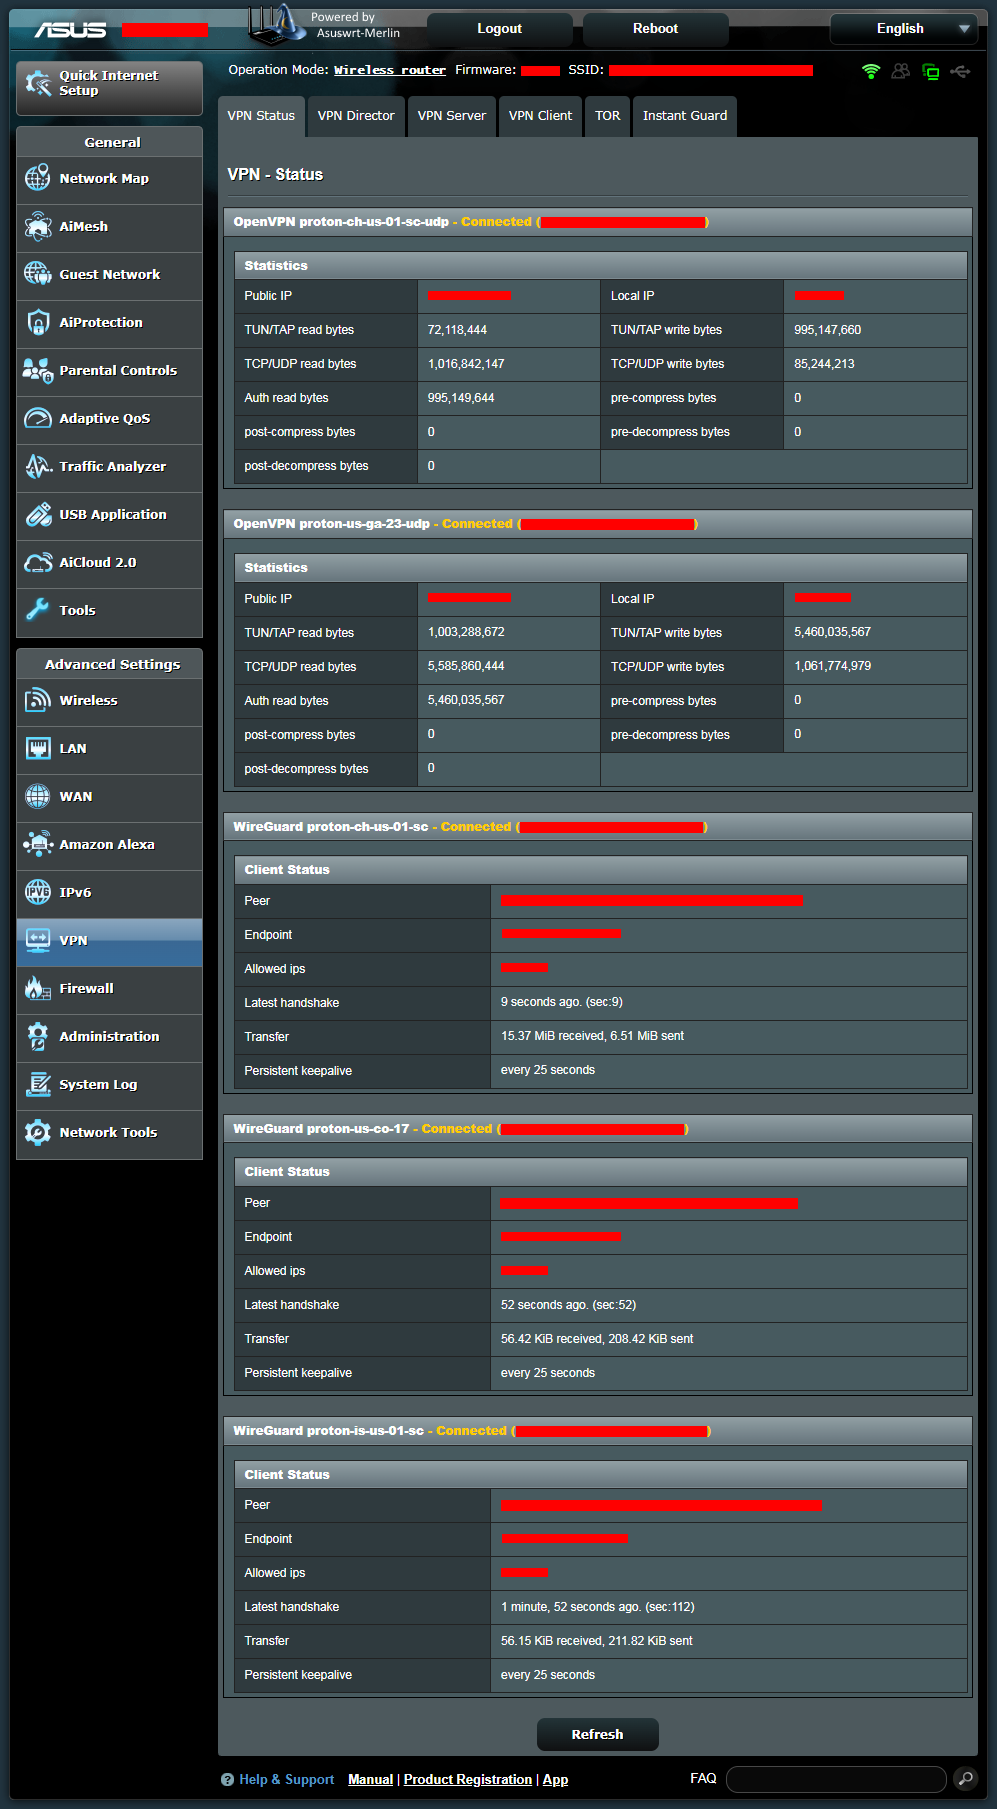Screen dimensions: 997x1809
Task: Click the Reboot button
Action: pyautogui.click(x=655, y=29)
